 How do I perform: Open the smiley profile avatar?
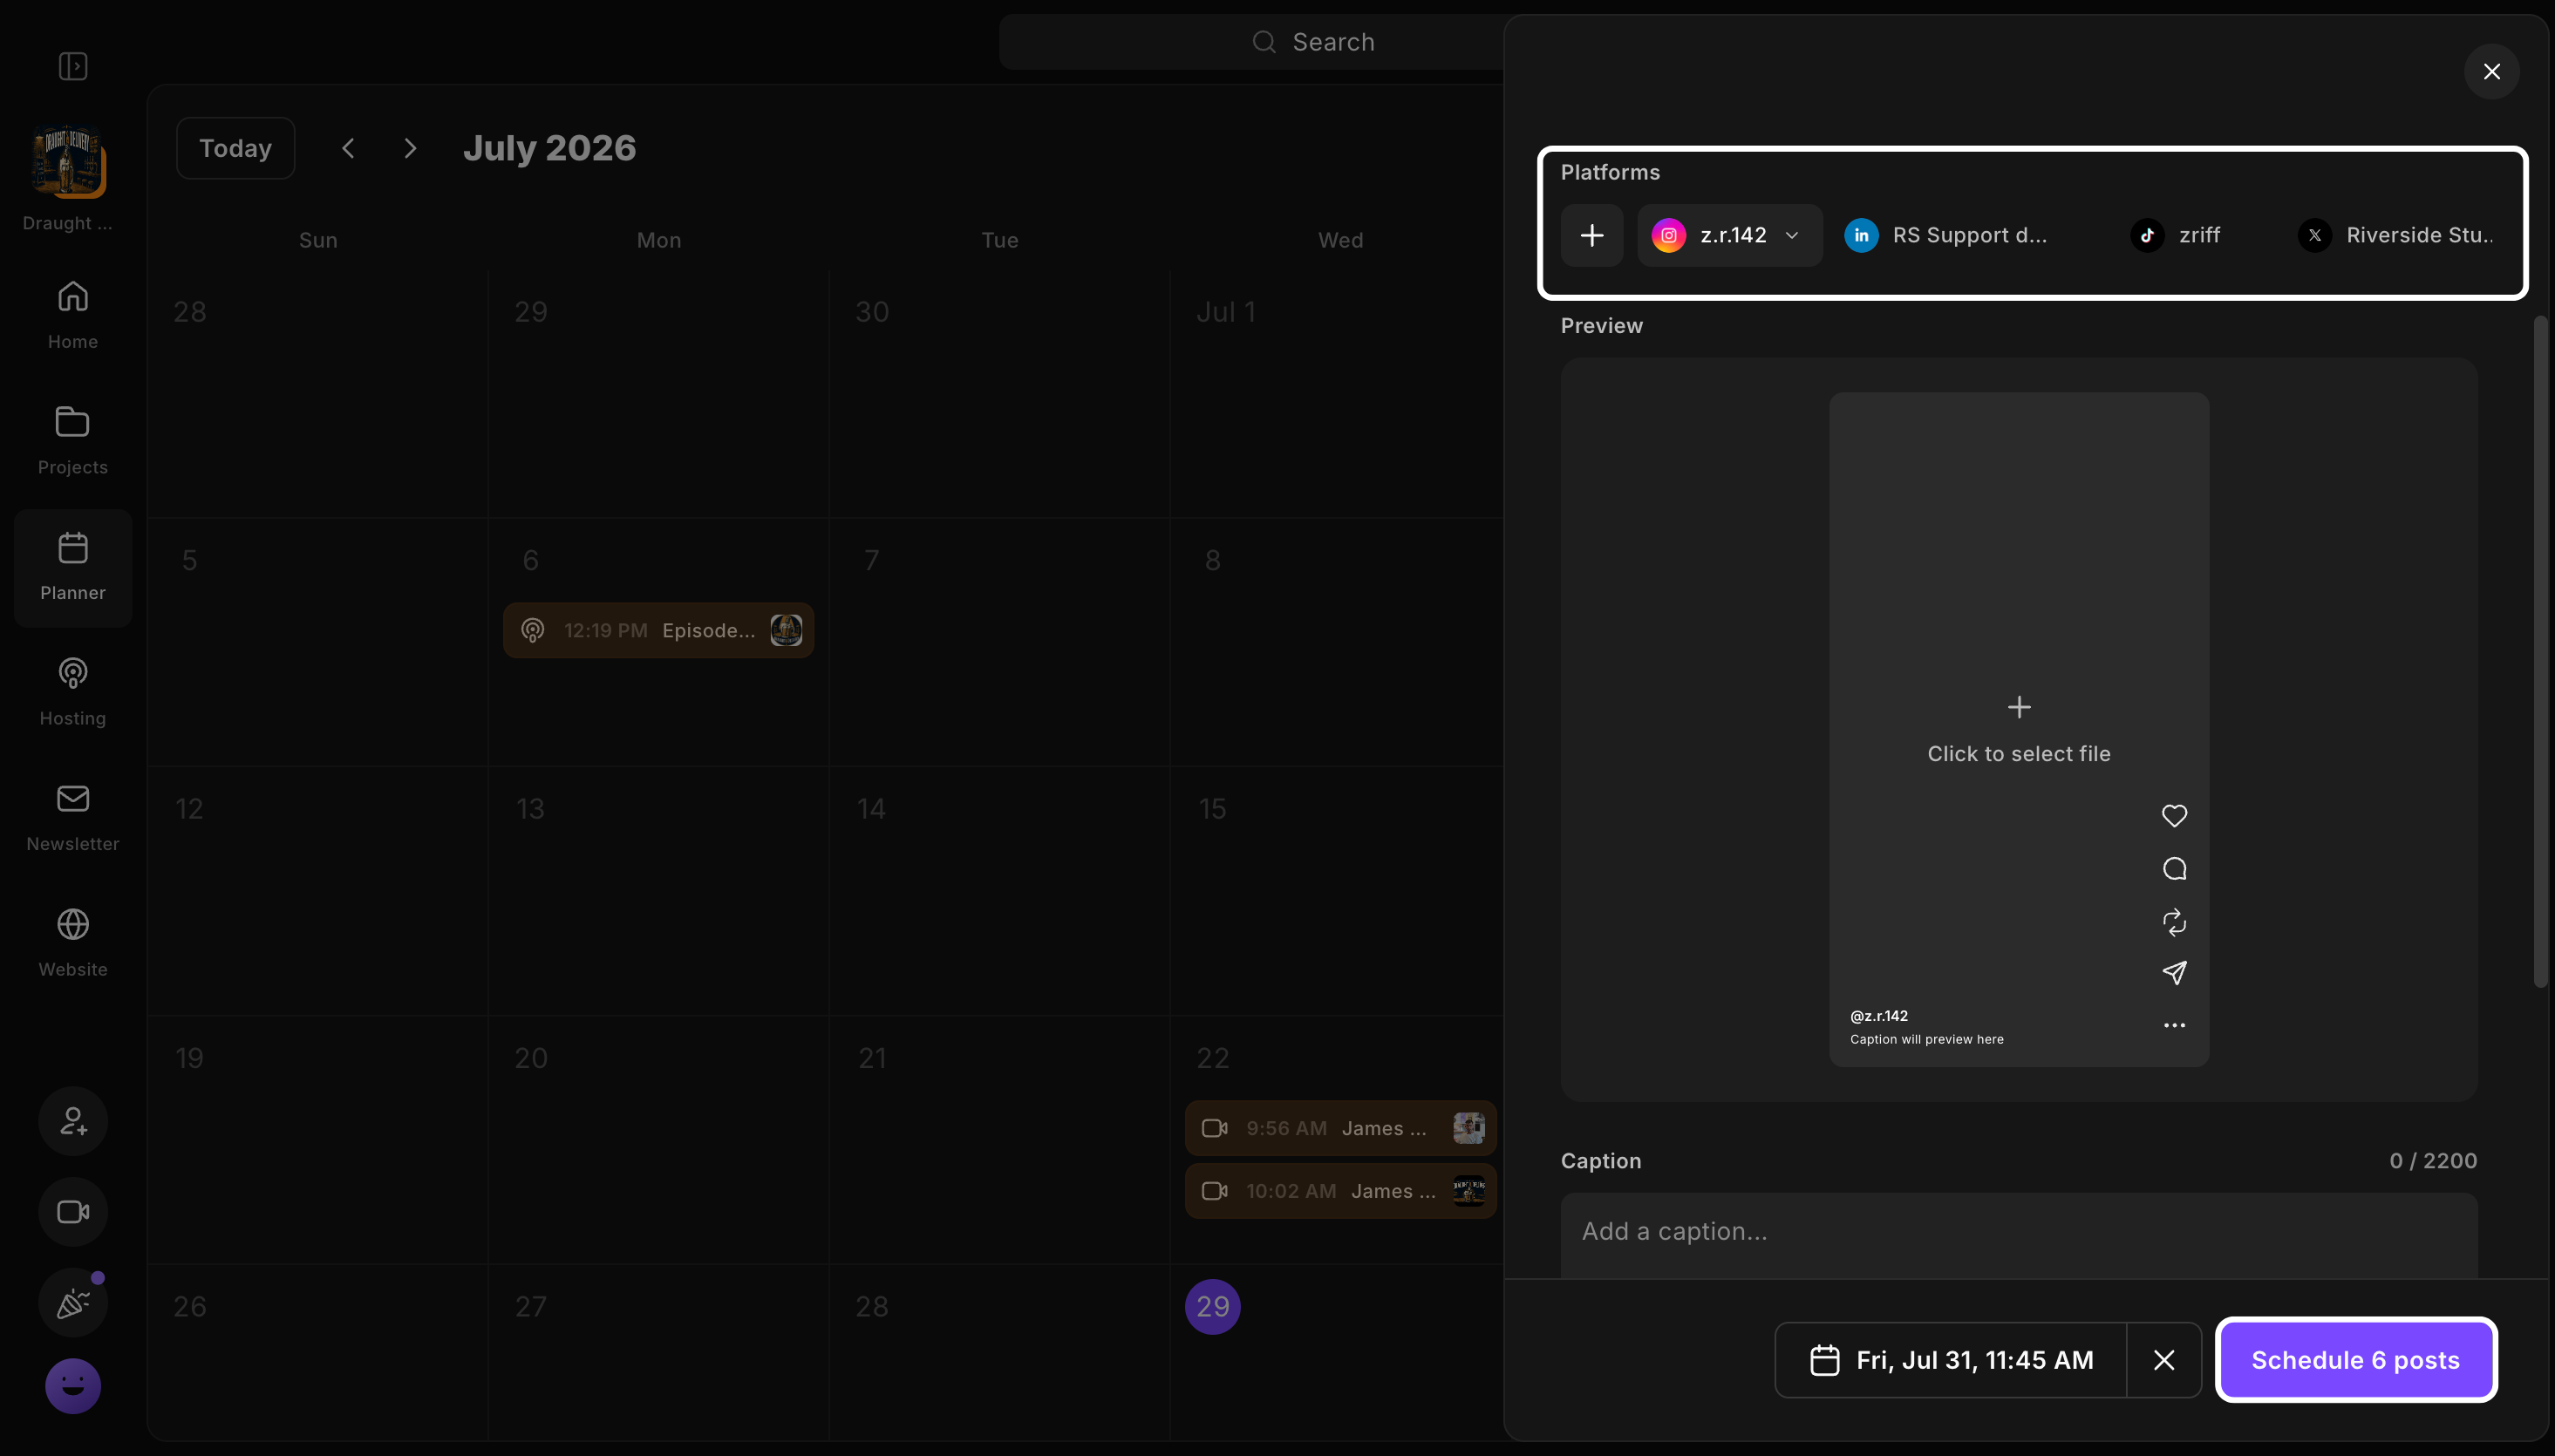[x=73, y=1386]
